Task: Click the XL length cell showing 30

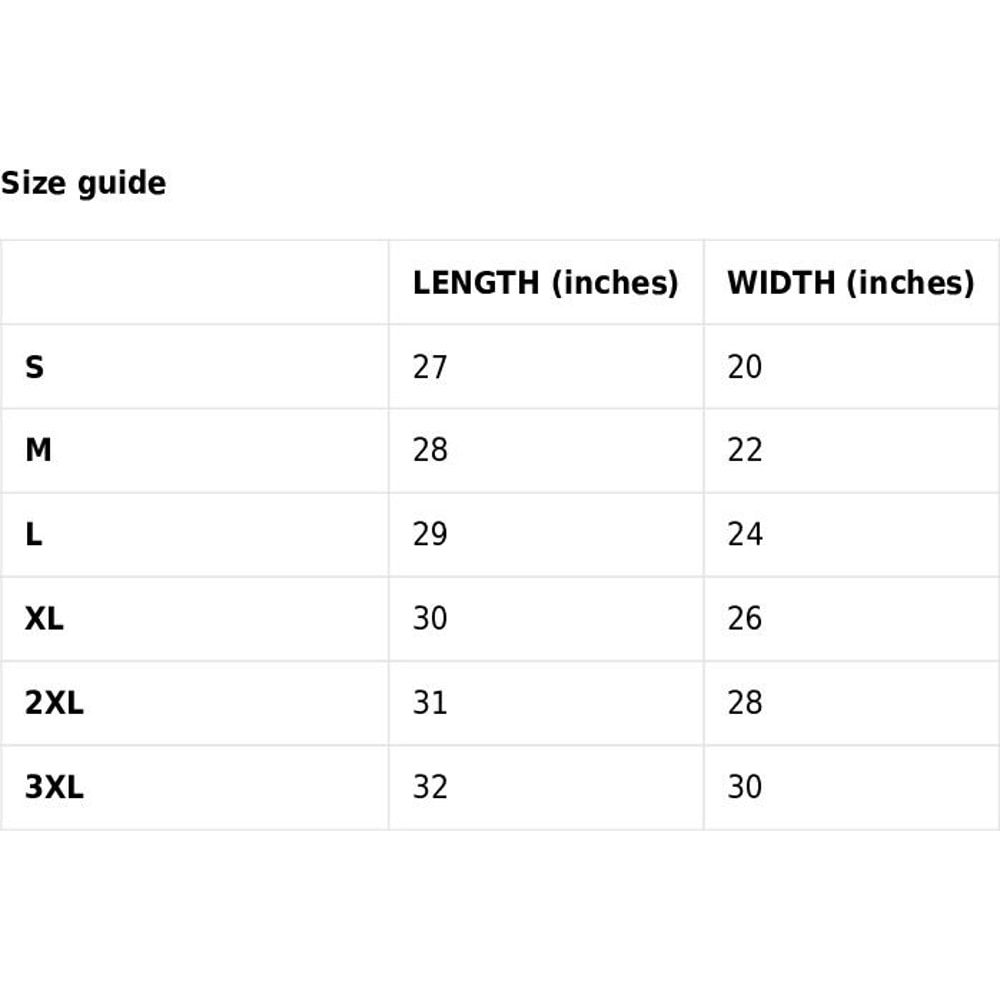Action: click(x=430, y=619)
